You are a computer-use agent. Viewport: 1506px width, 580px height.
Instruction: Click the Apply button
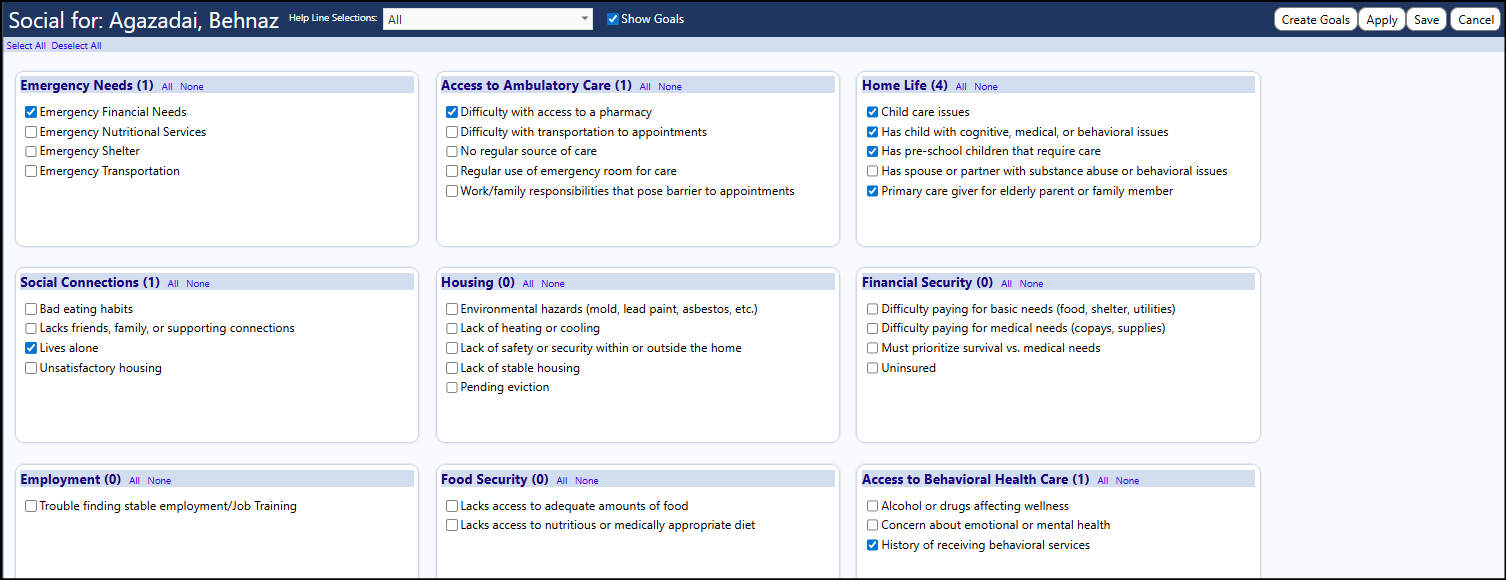[x=1382, y=19]
